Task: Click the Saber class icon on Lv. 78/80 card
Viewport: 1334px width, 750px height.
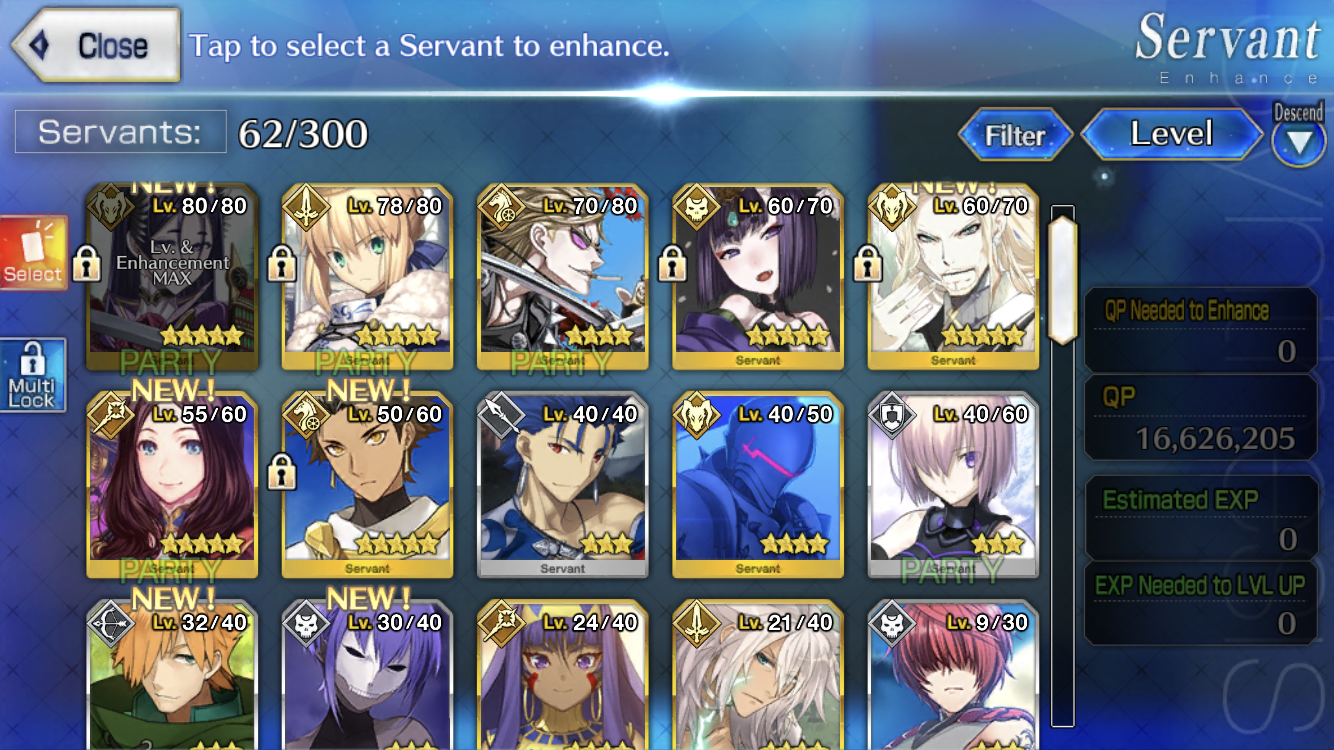Action: [x=304, y=208]
